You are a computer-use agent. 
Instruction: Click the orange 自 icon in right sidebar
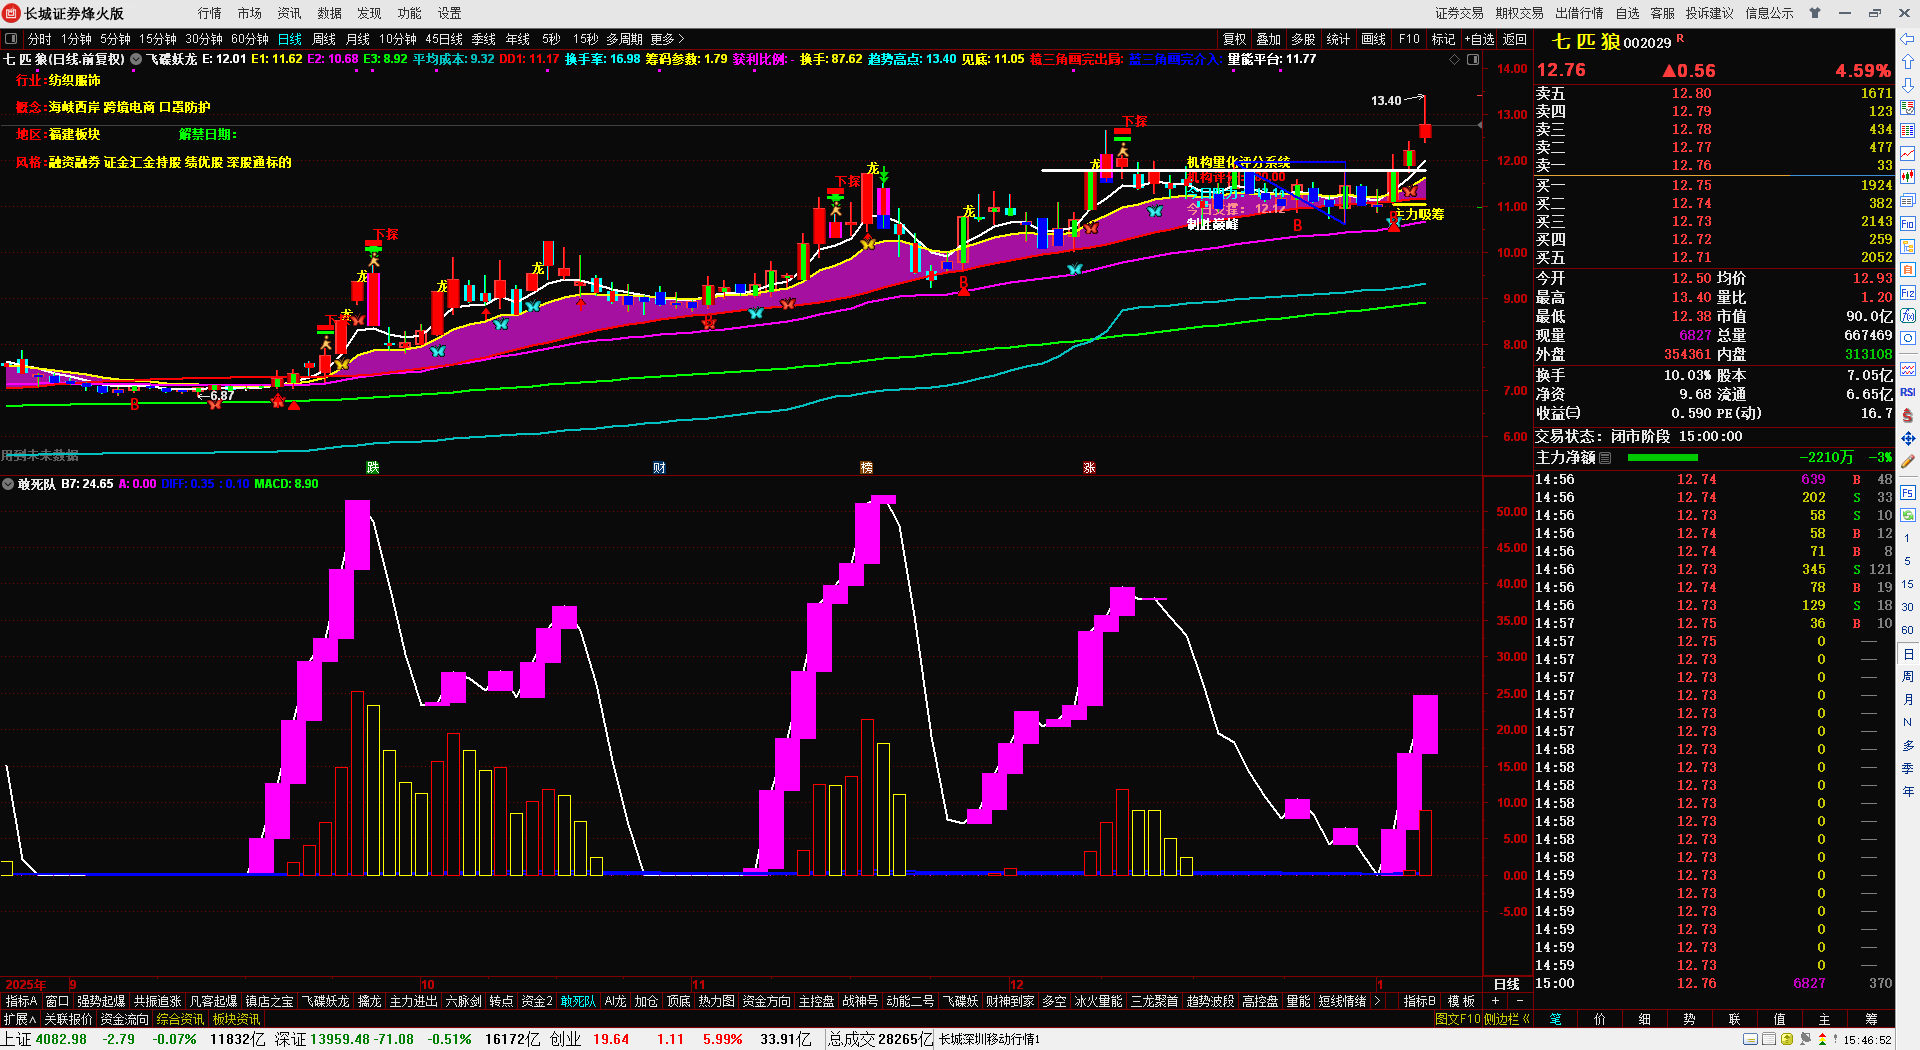coord(1908,269)
